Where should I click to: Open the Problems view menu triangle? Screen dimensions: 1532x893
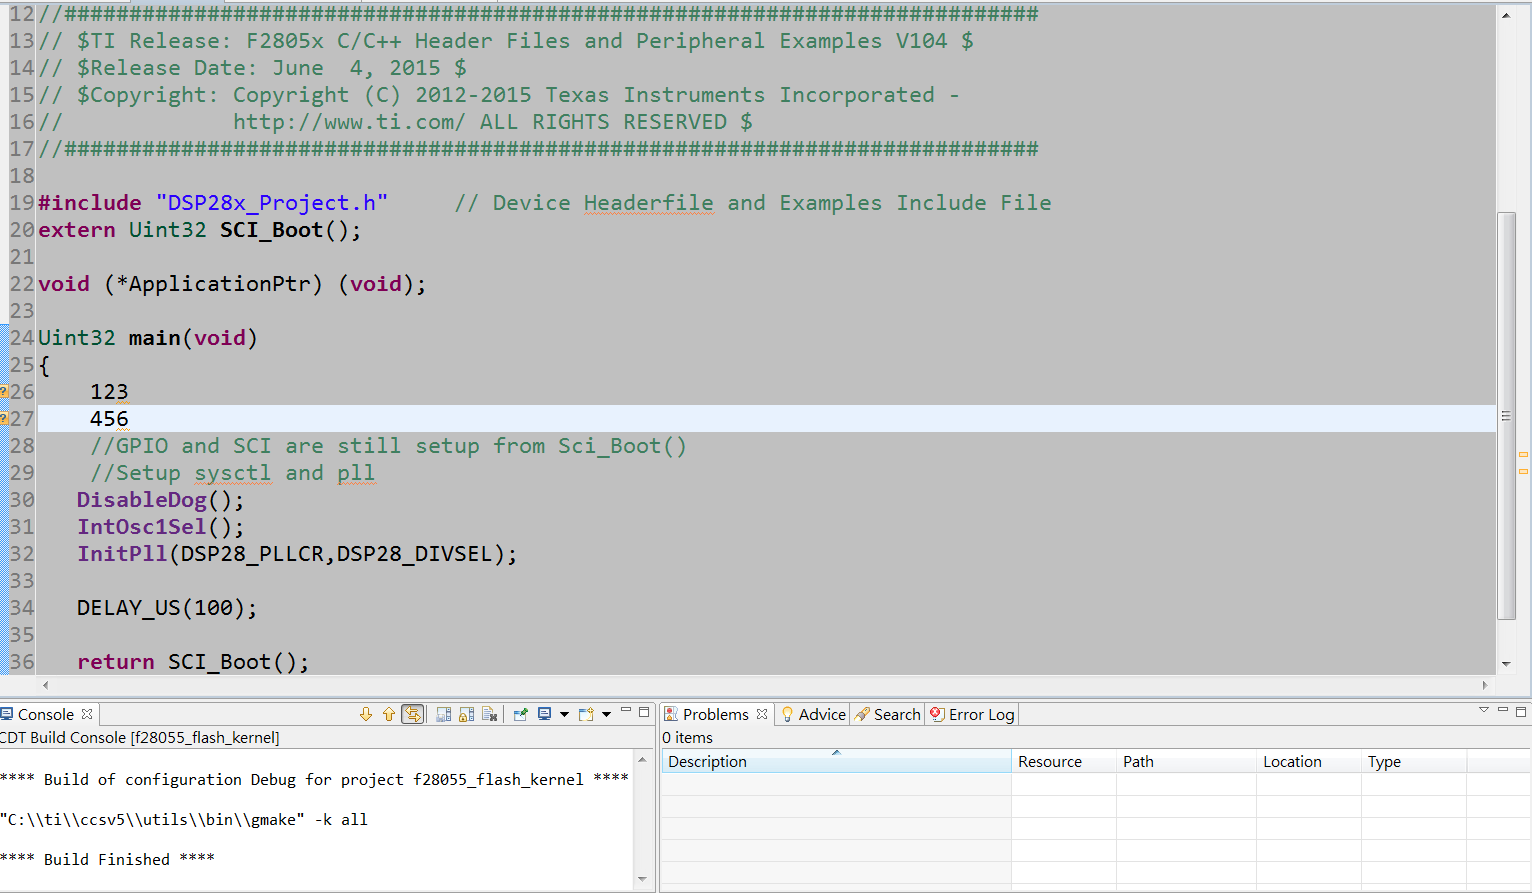1484,710
